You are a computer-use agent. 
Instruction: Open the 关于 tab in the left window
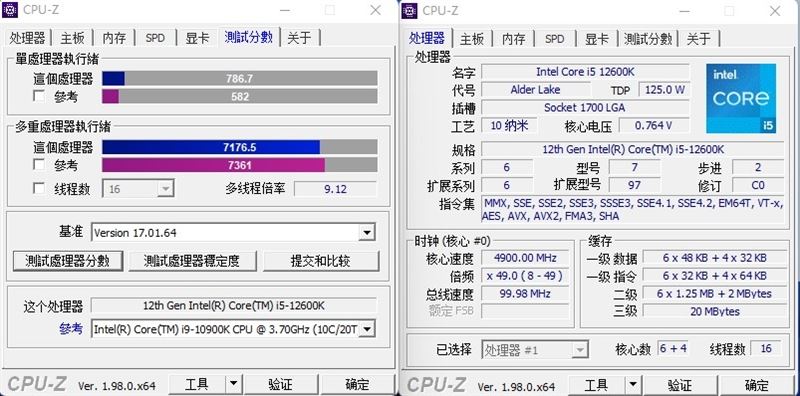click(299, 38)
